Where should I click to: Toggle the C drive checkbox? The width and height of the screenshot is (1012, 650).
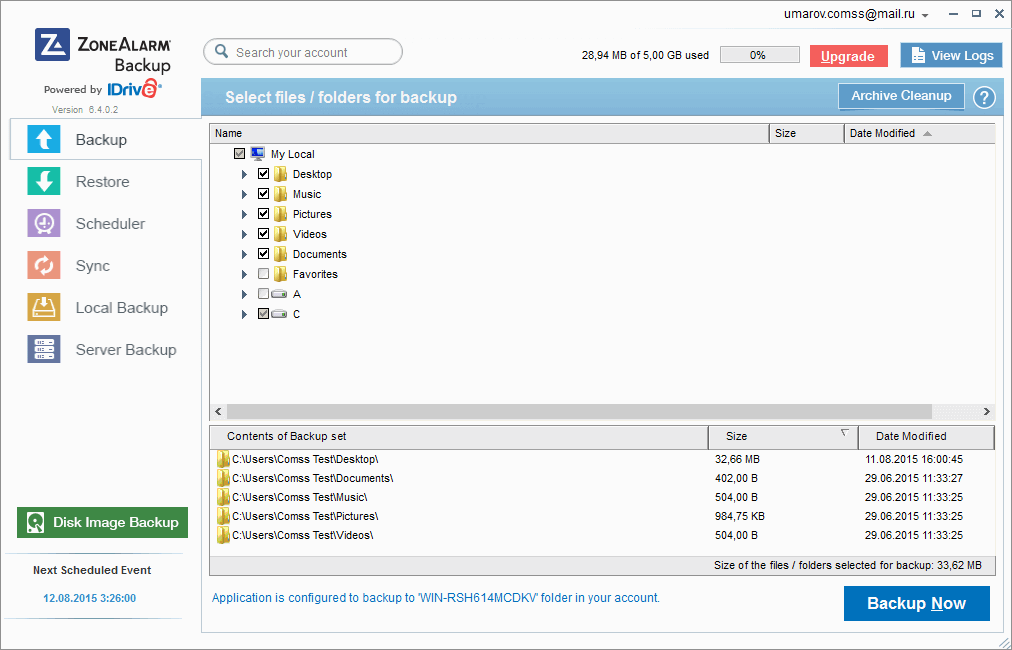(263, 314)
